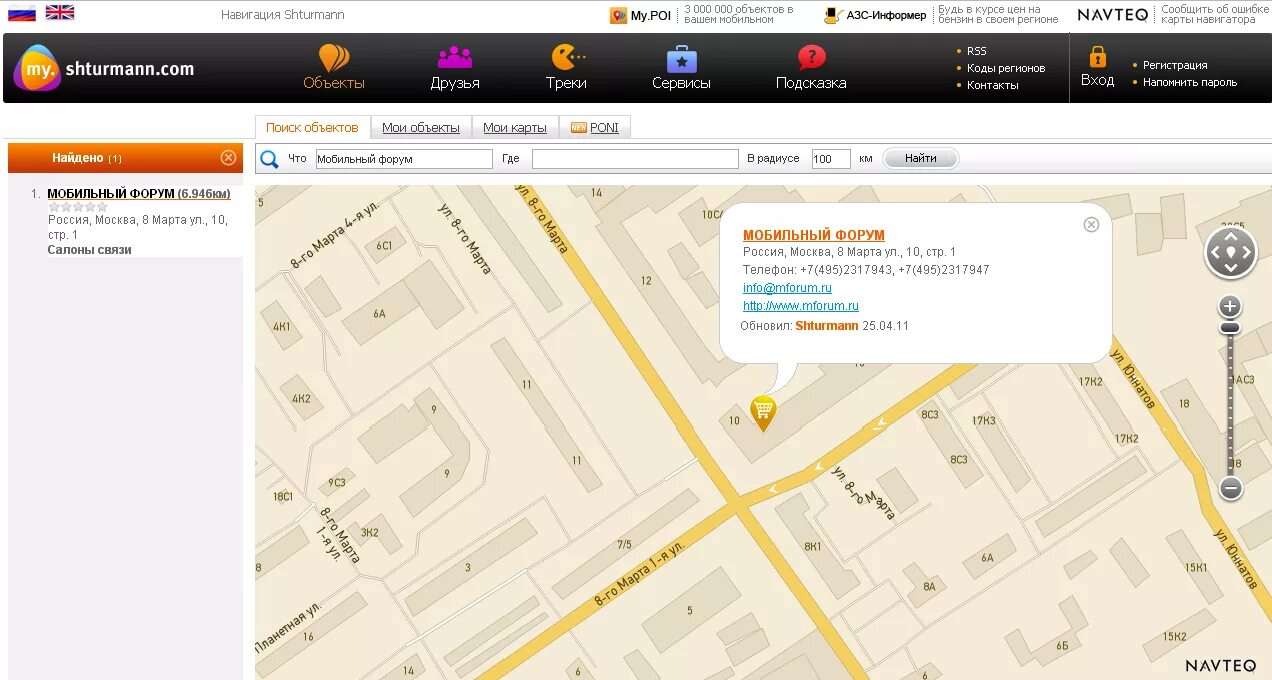Click the Найдено (1) panel header
This screenshot has height=680, width=1272.
tap(125, 158)
